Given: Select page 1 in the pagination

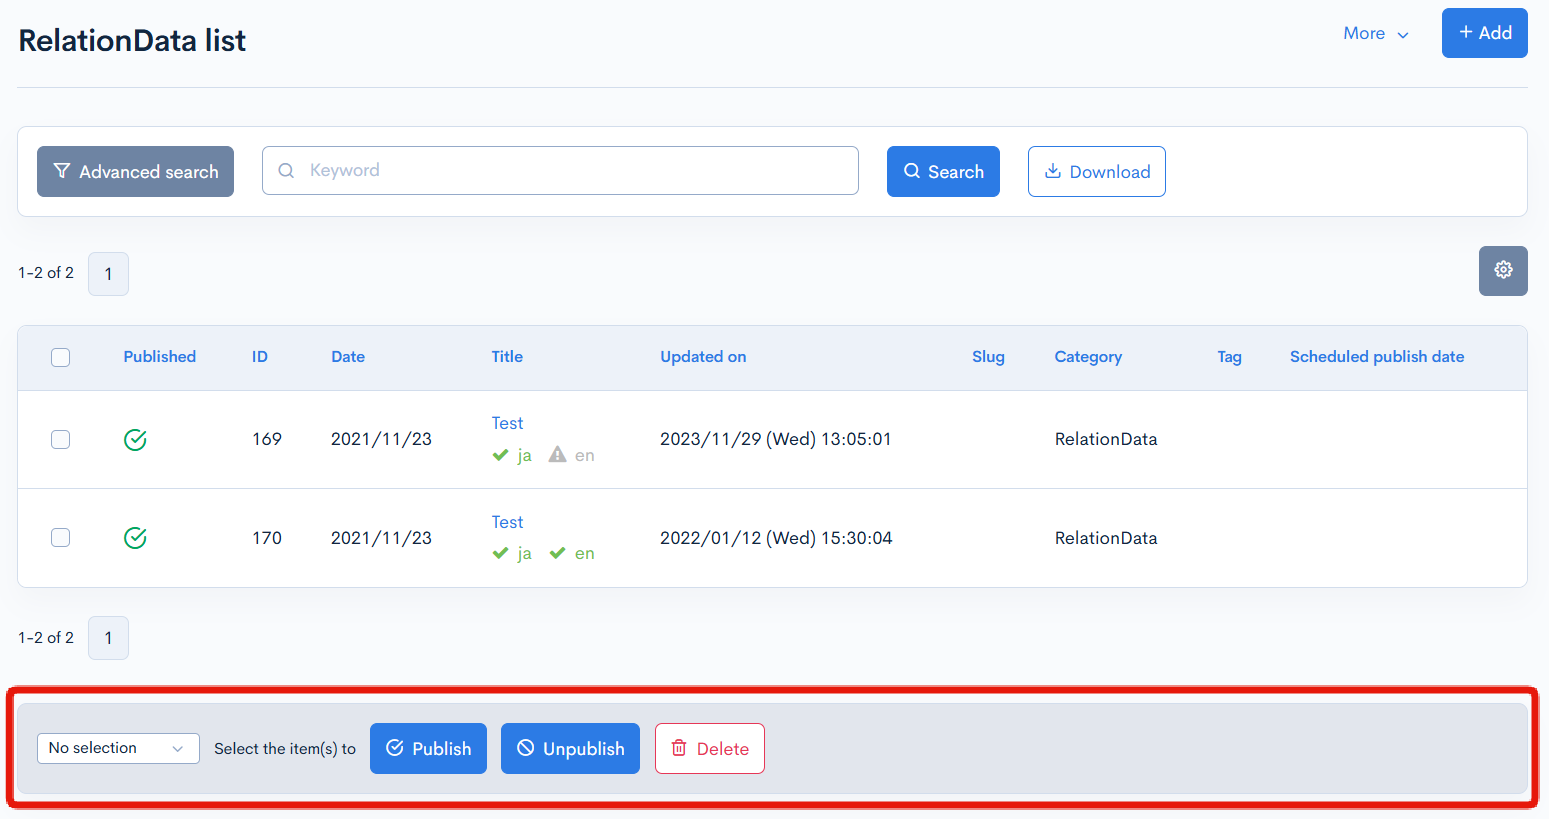Looking at the screenshot, I should [x=108, y=273].
